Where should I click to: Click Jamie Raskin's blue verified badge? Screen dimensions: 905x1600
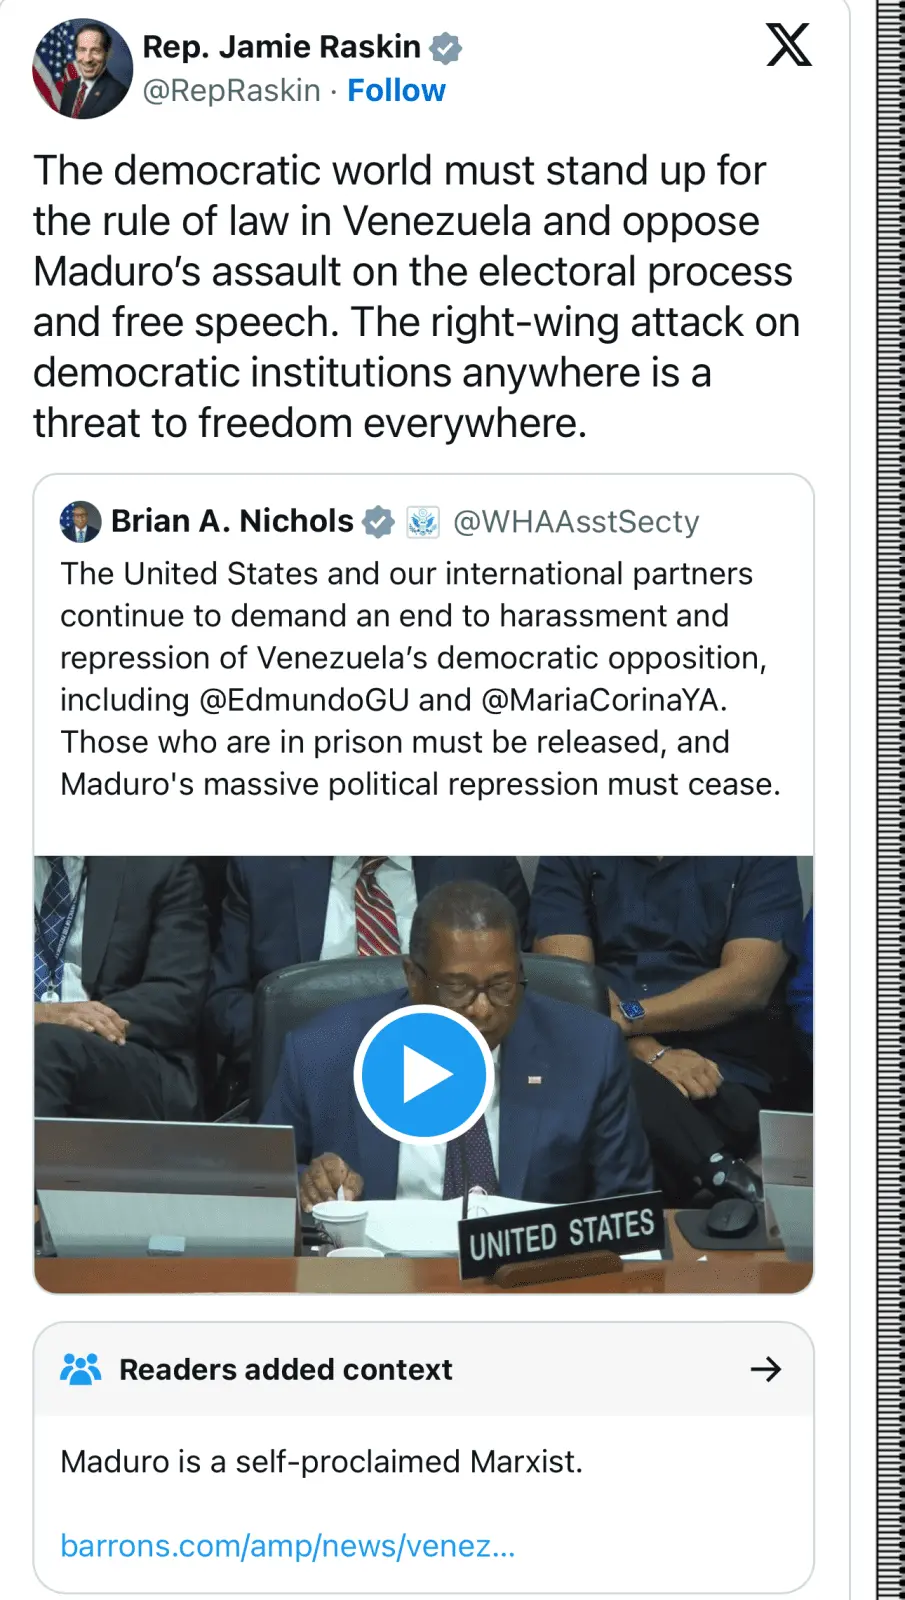click(x=445, y=48)
